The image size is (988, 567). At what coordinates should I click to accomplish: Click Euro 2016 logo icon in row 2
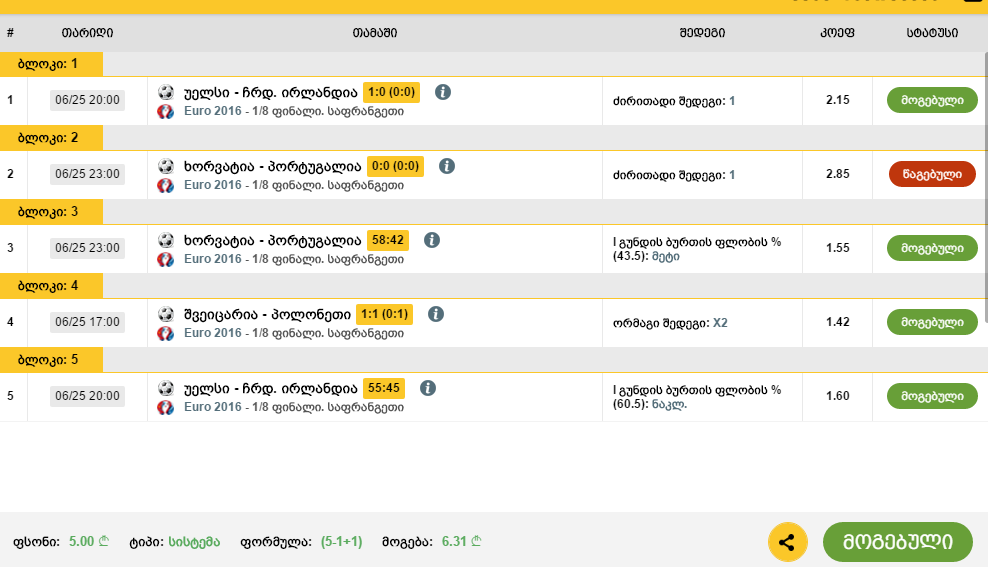pyautogui.click(x=166, y=186)
